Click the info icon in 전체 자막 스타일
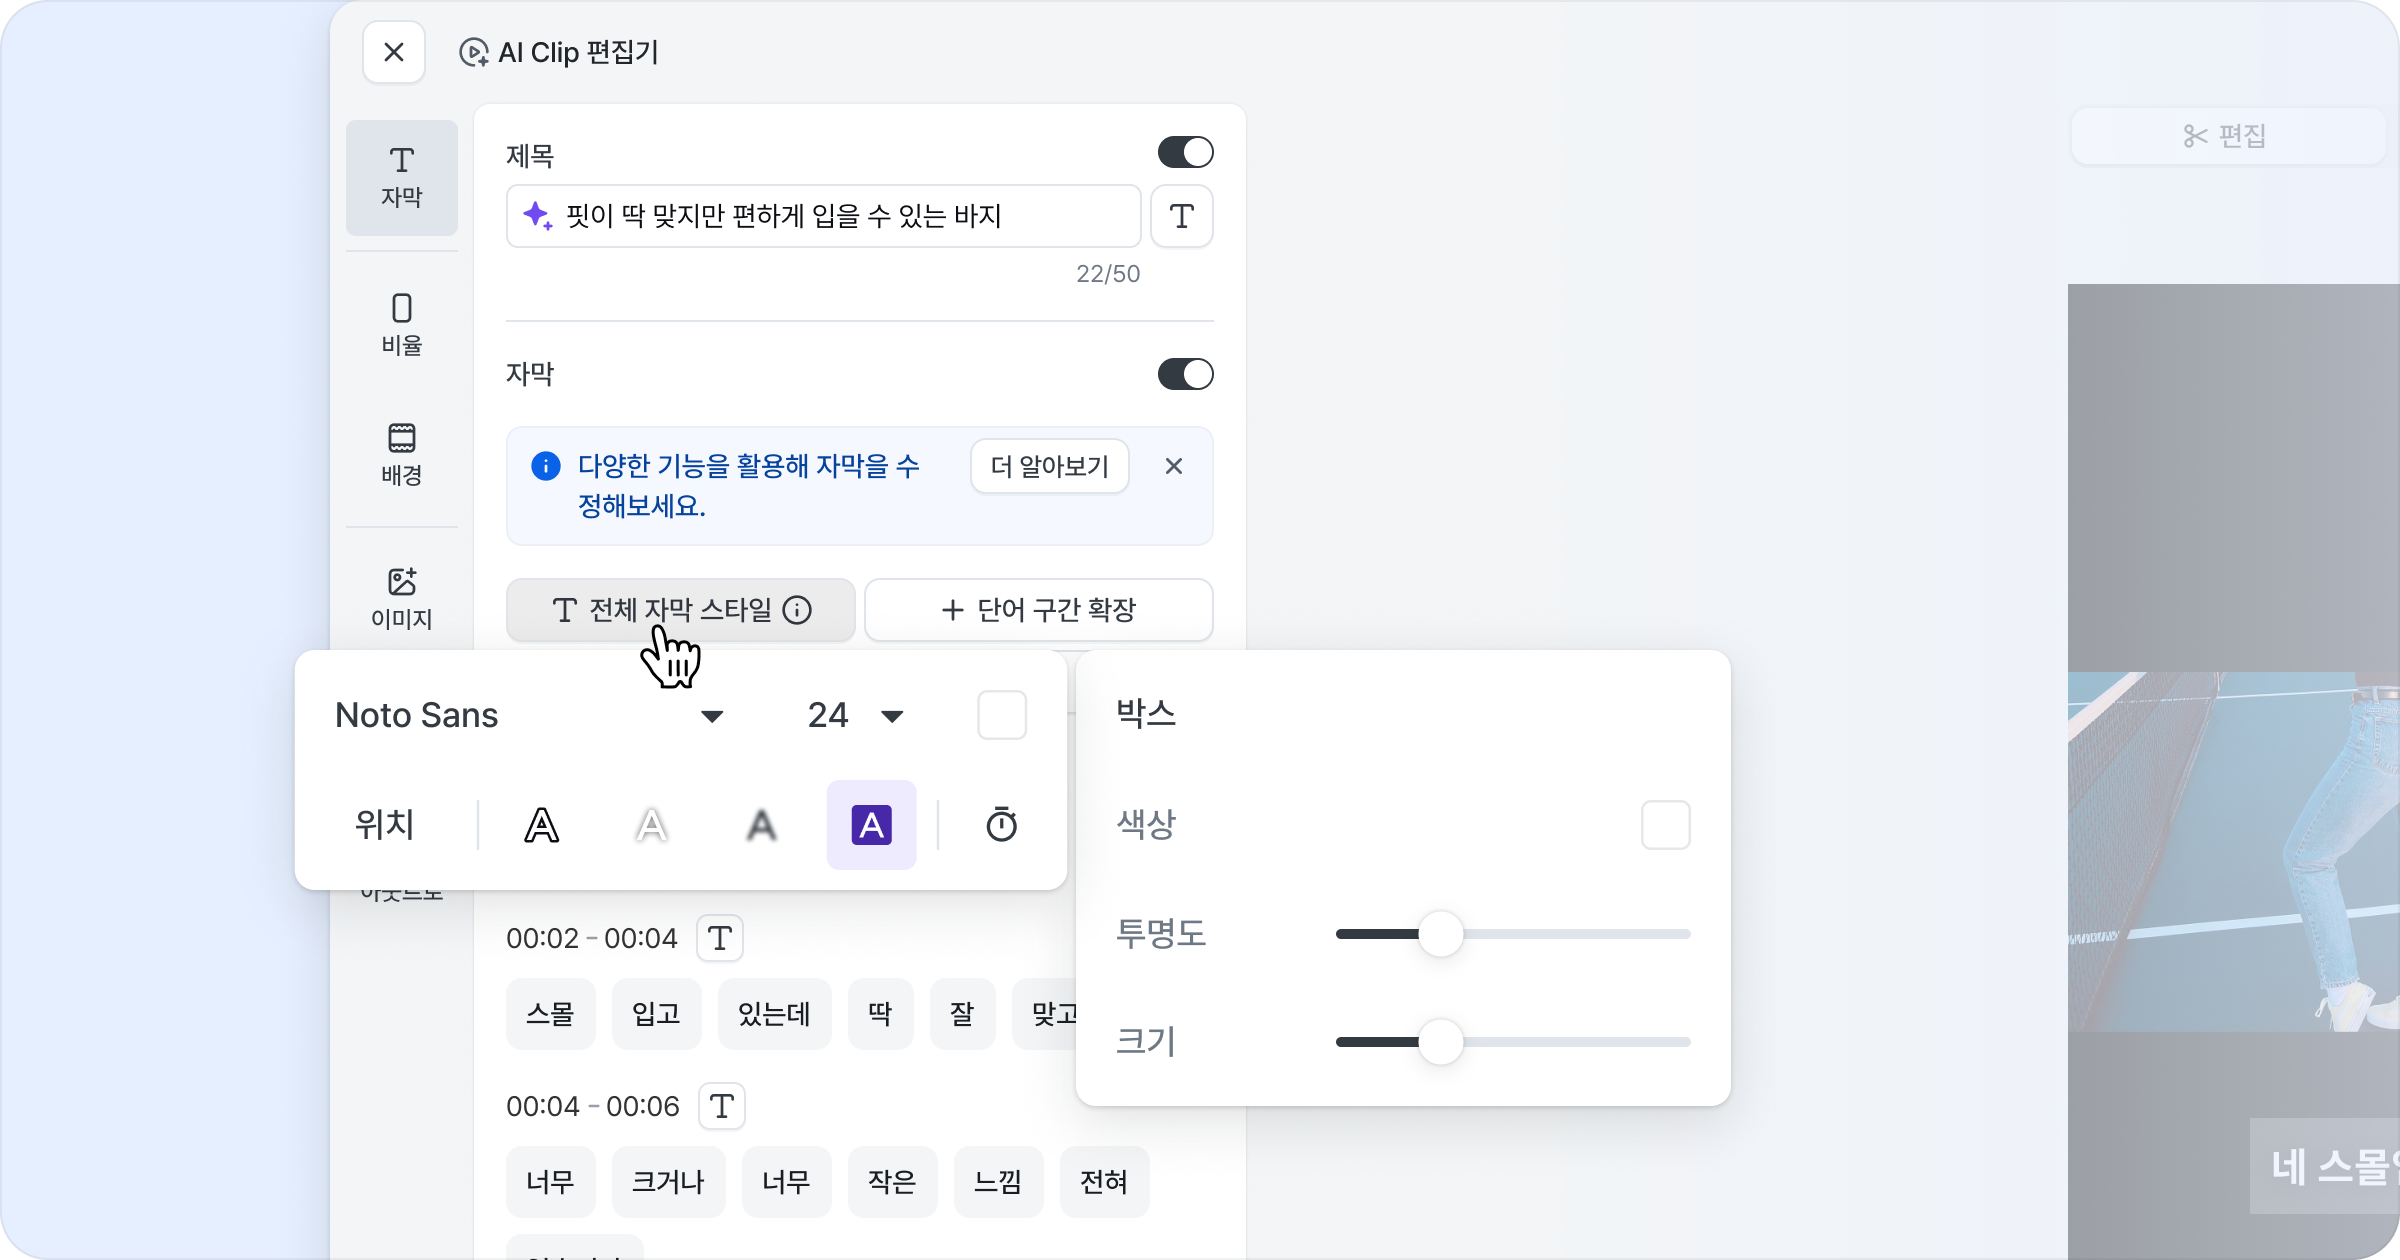This screenshot has width=2400, height=1260. pyautogui.click(x=797, y=610)
